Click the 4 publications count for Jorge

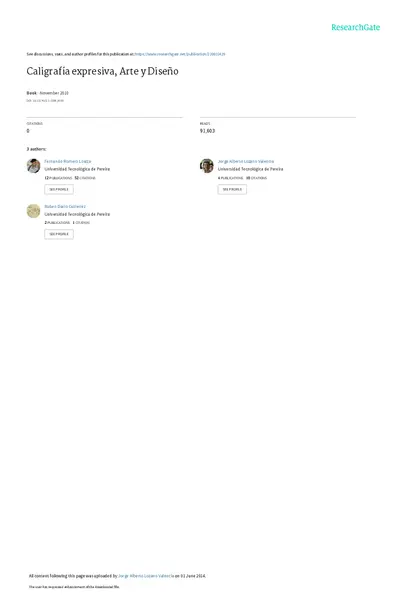pyautogui.click(x=230, y=178)
